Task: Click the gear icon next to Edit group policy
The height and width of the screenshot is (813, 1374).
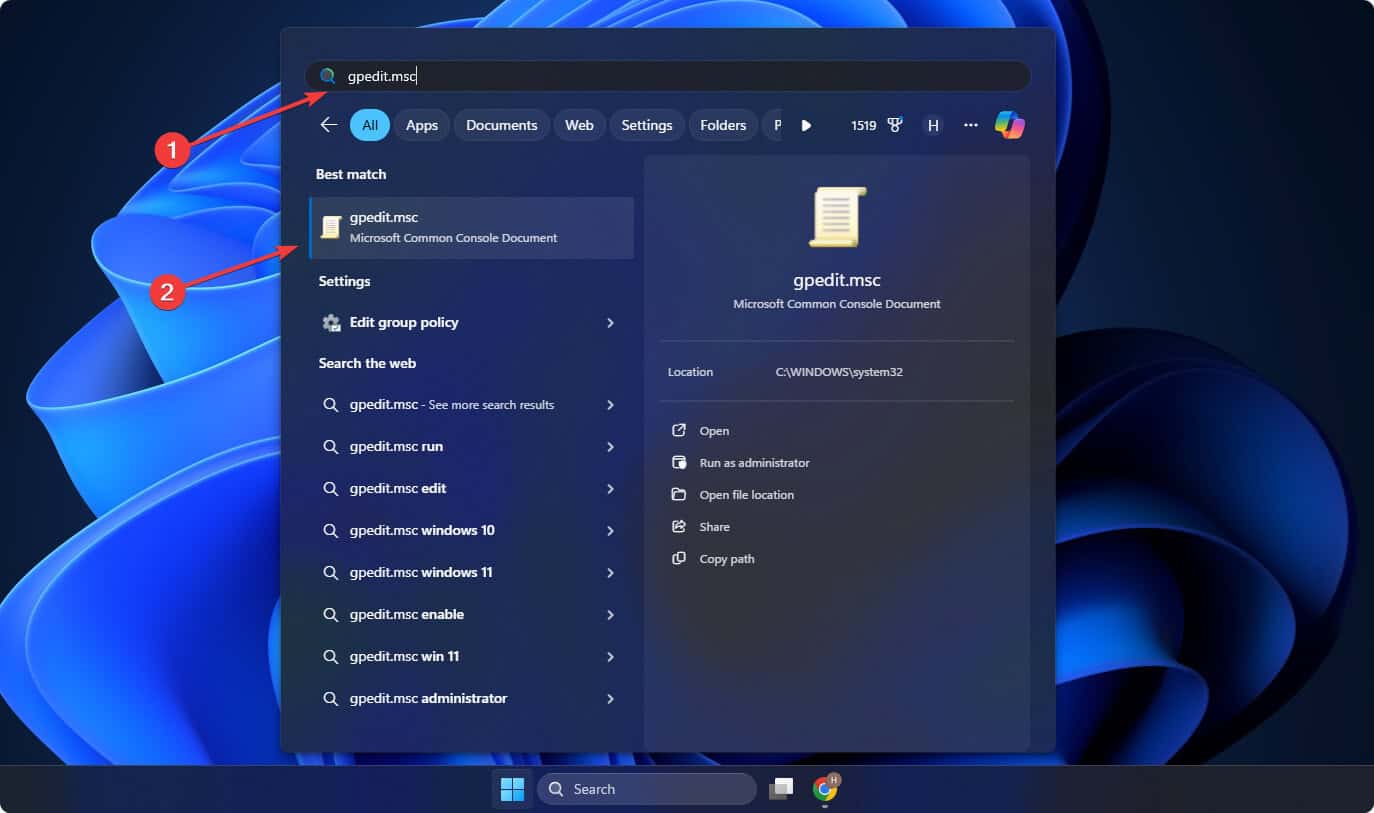Action: pyautogui.click(x=331, y=322)
